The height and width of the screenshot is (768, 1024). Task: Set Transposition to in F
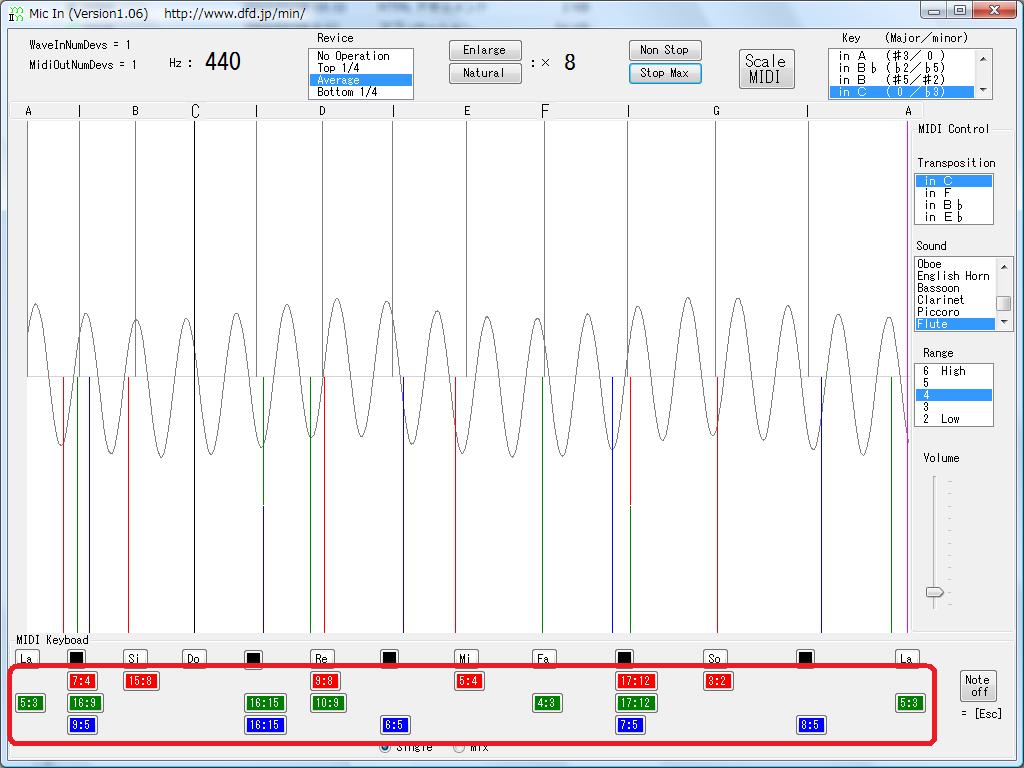click(x=953, y=193)
